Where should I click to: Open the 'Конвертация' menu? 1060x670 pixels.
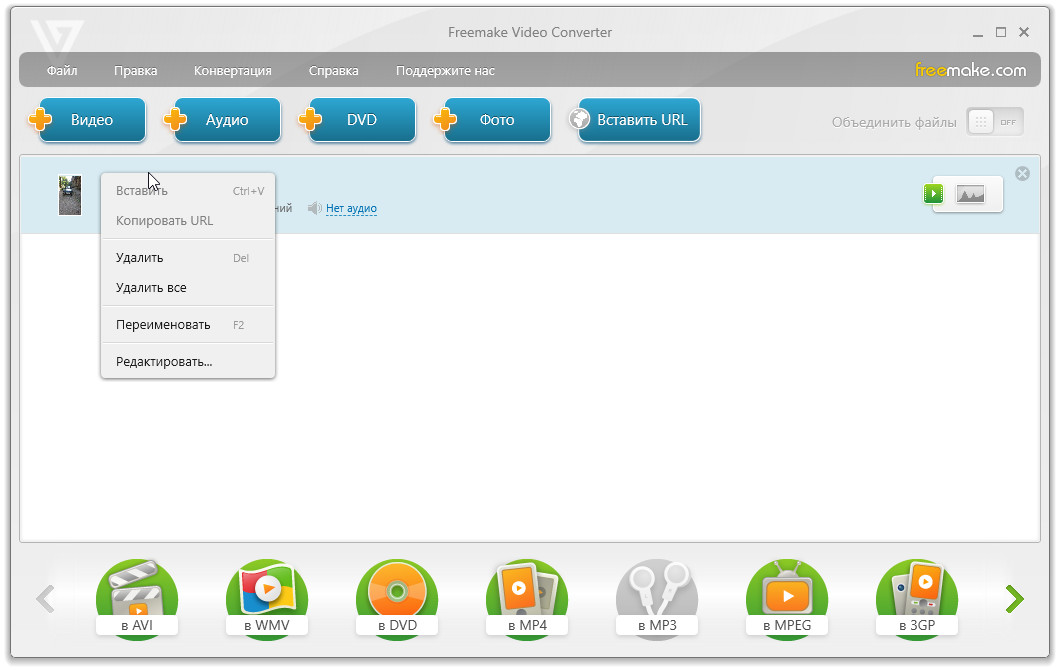[x=232, y=71]
